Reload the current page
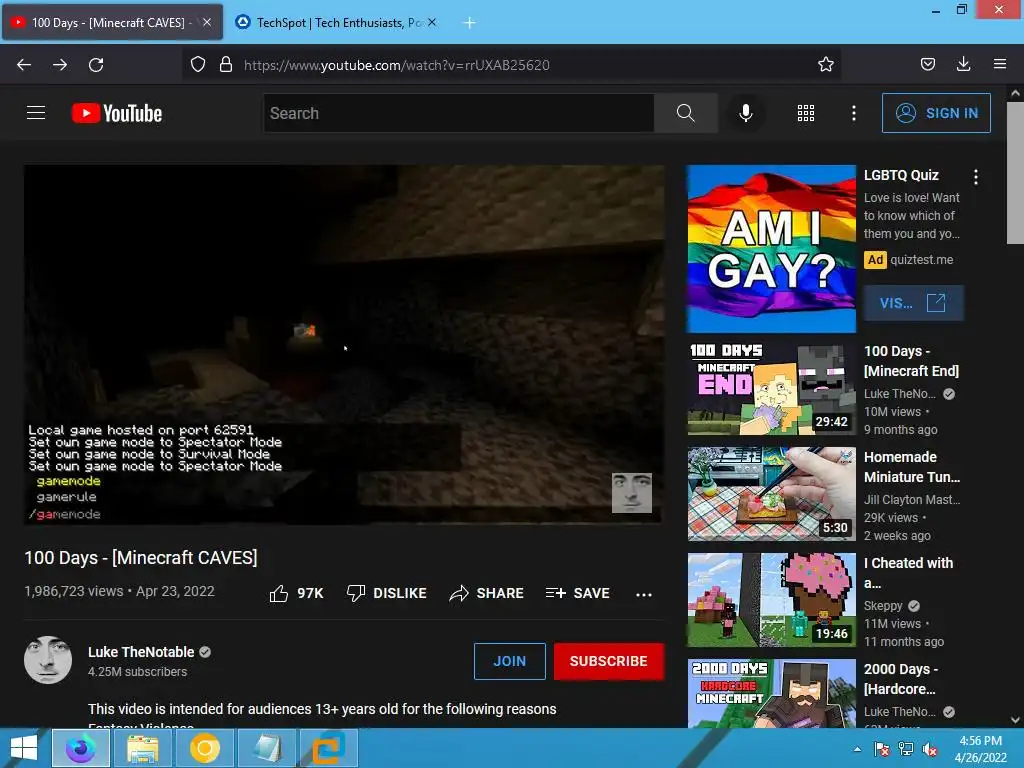Image resolution: width=1024 pixels, height=768 pixels. click(x=96, y=65)
